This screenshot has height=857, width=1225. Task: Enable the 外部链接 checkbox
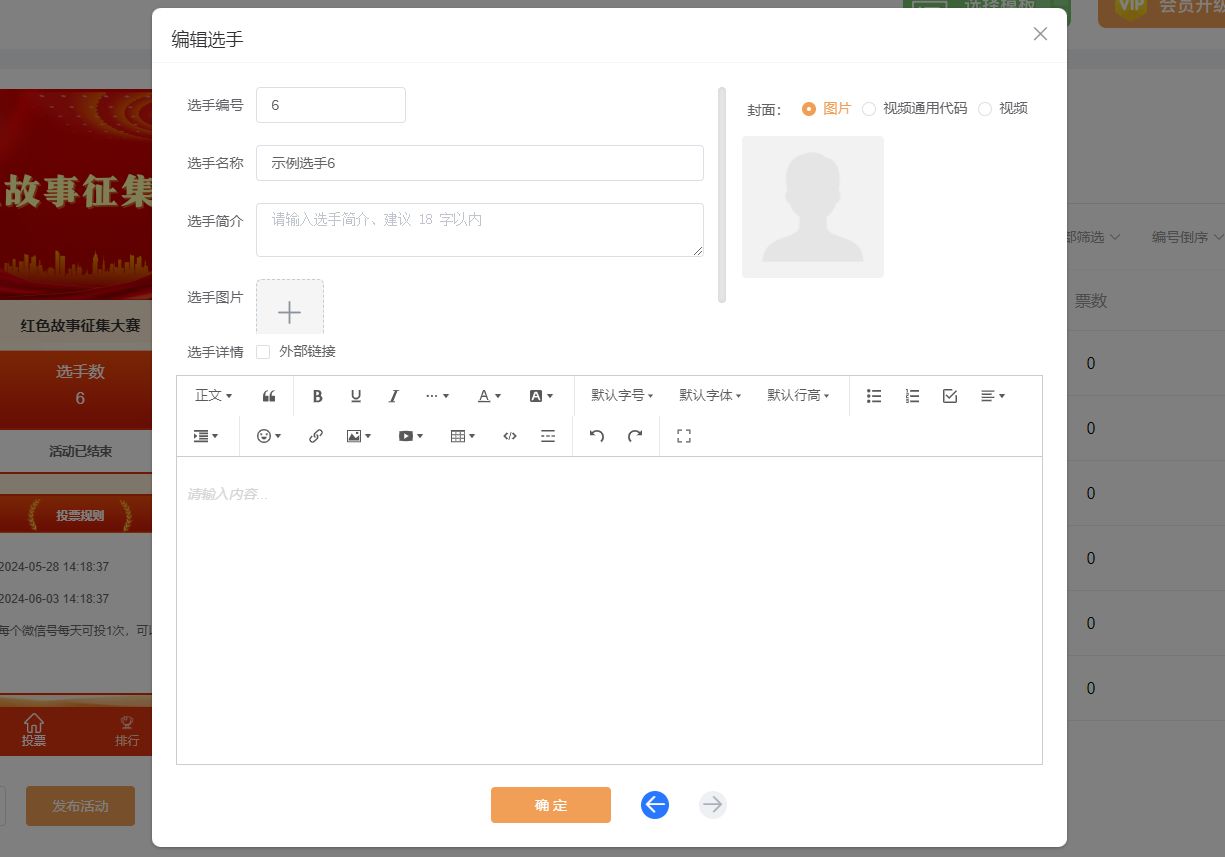[262, 351]
